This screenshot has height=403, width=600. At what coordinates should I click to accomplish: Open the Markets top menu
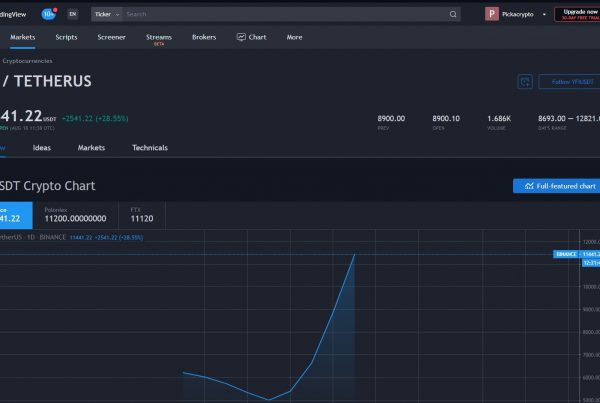(x=23, y=37)
